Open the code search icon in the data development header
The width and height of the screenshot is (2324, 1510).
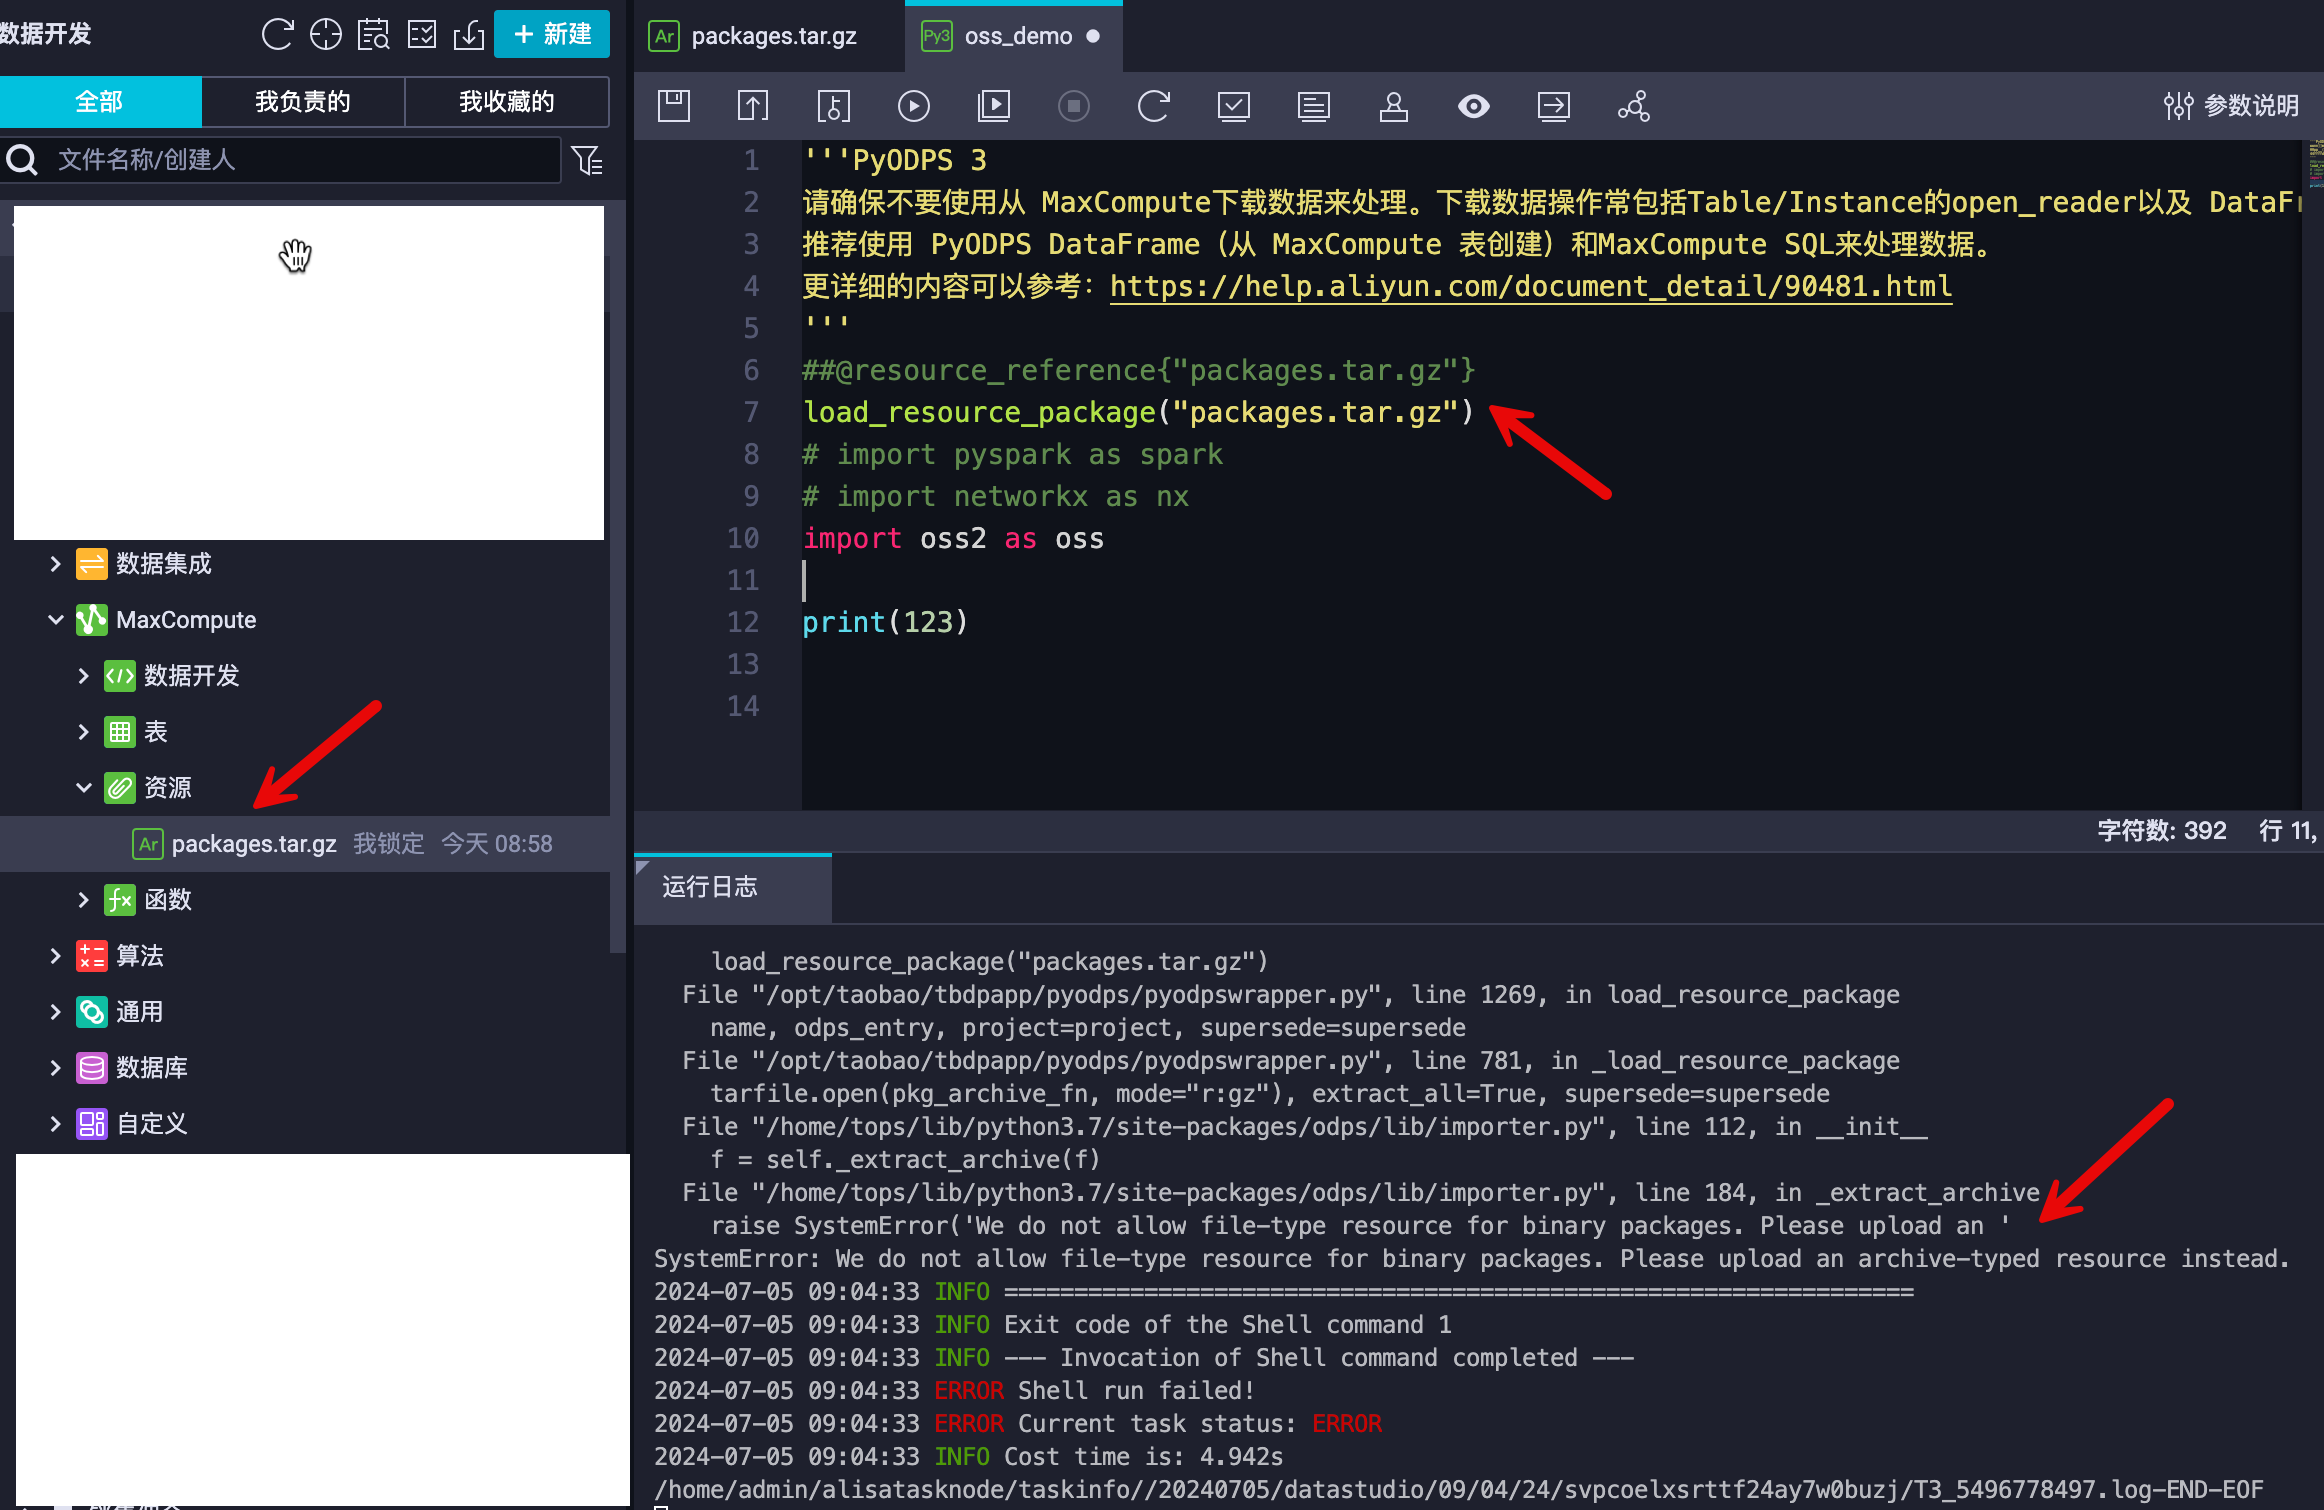374,35
